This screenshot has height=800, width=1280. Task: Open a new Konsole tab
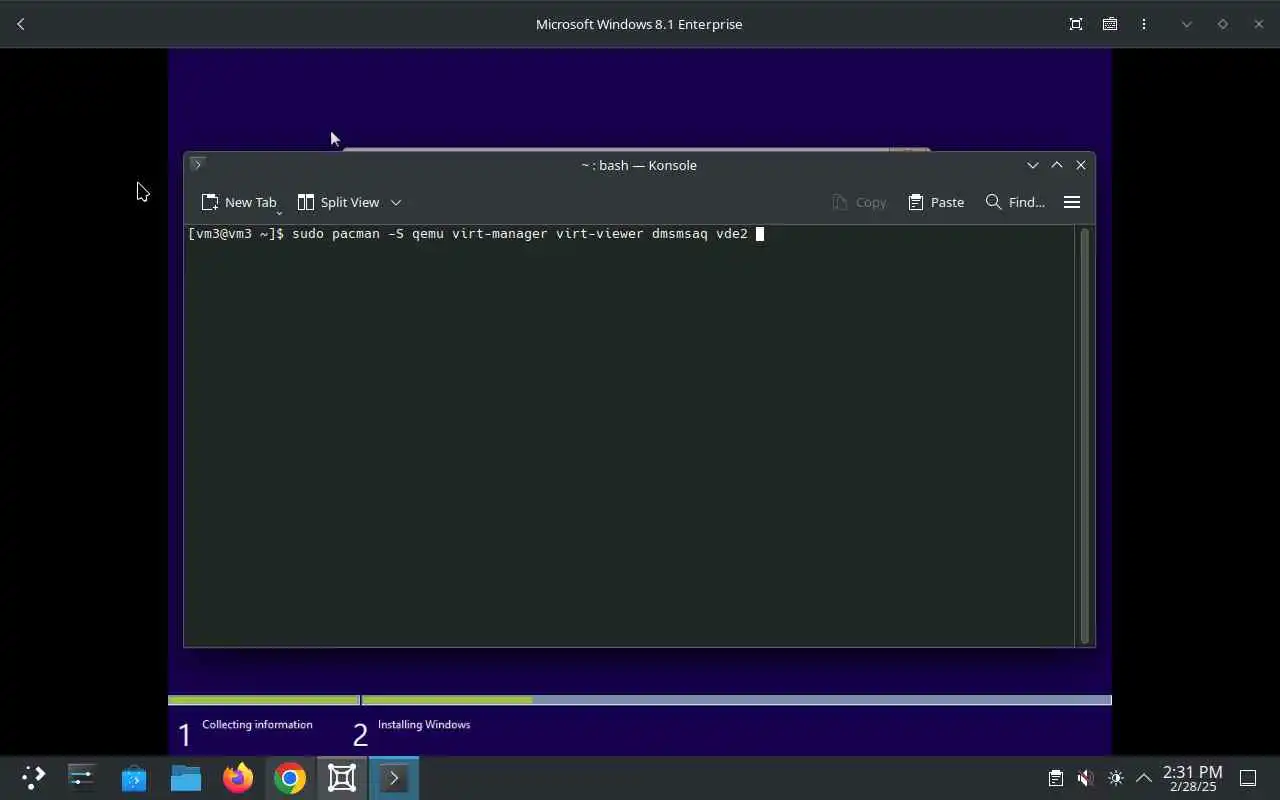pyautogui.click(x=238, y=202)
